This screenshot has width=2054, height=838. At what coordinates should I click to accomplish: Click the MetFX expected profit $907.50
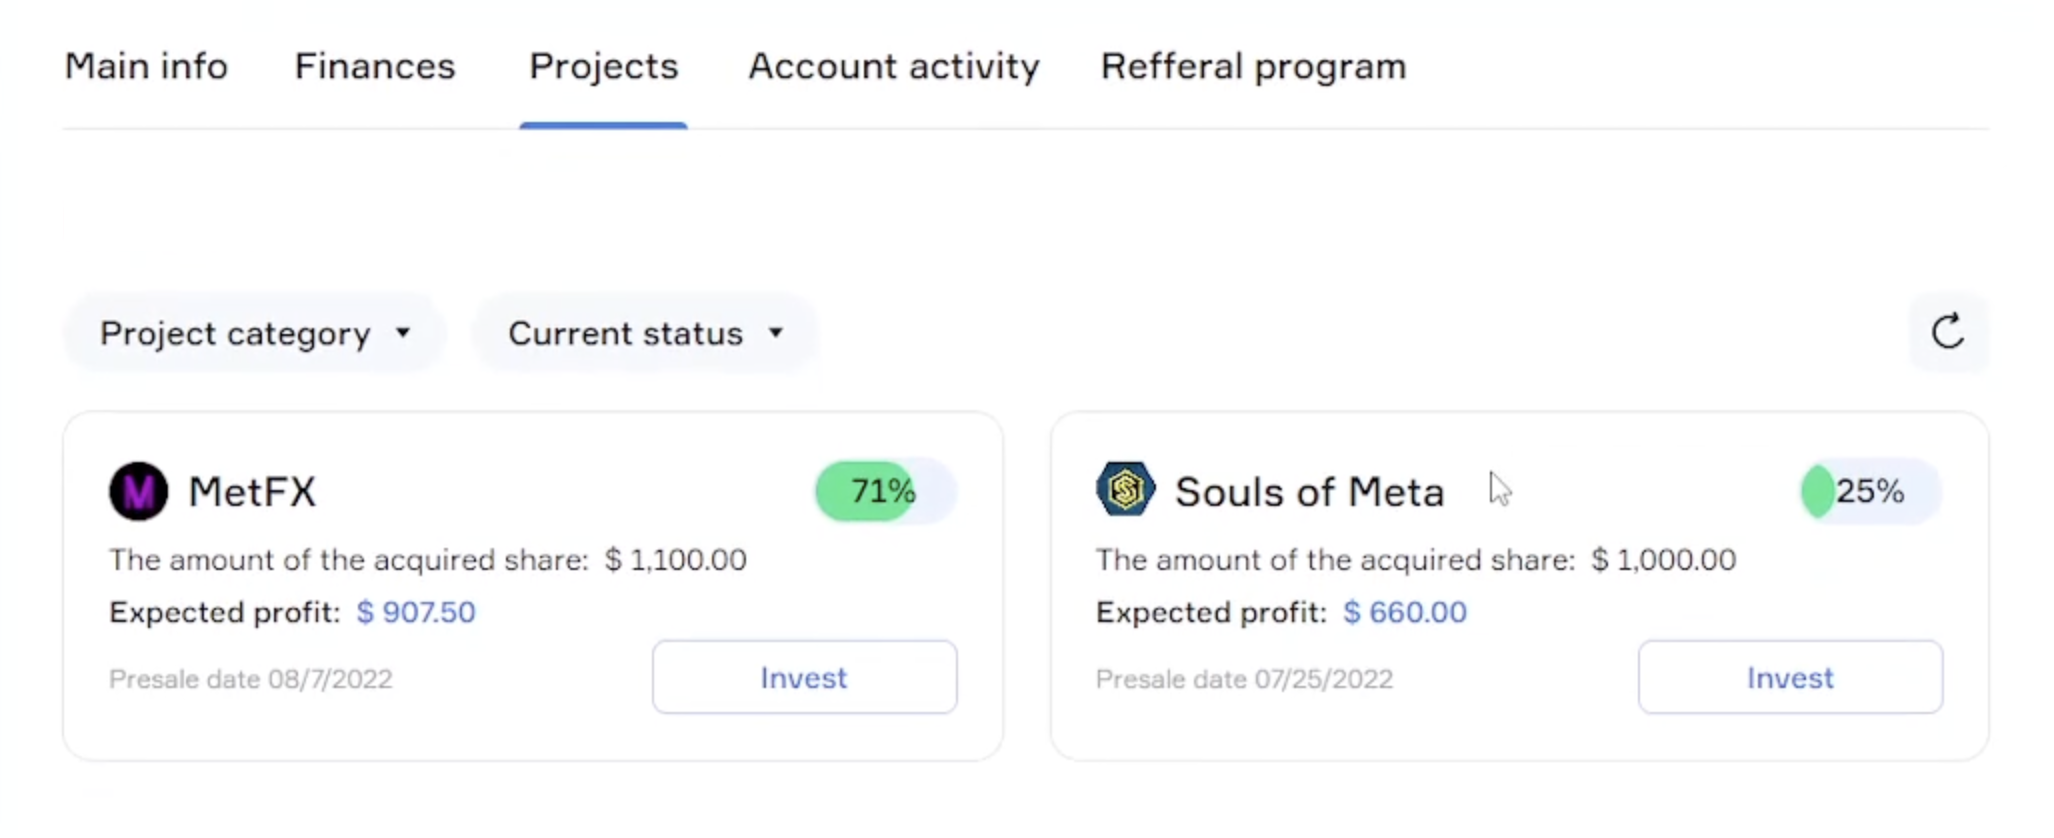[416, 612]
